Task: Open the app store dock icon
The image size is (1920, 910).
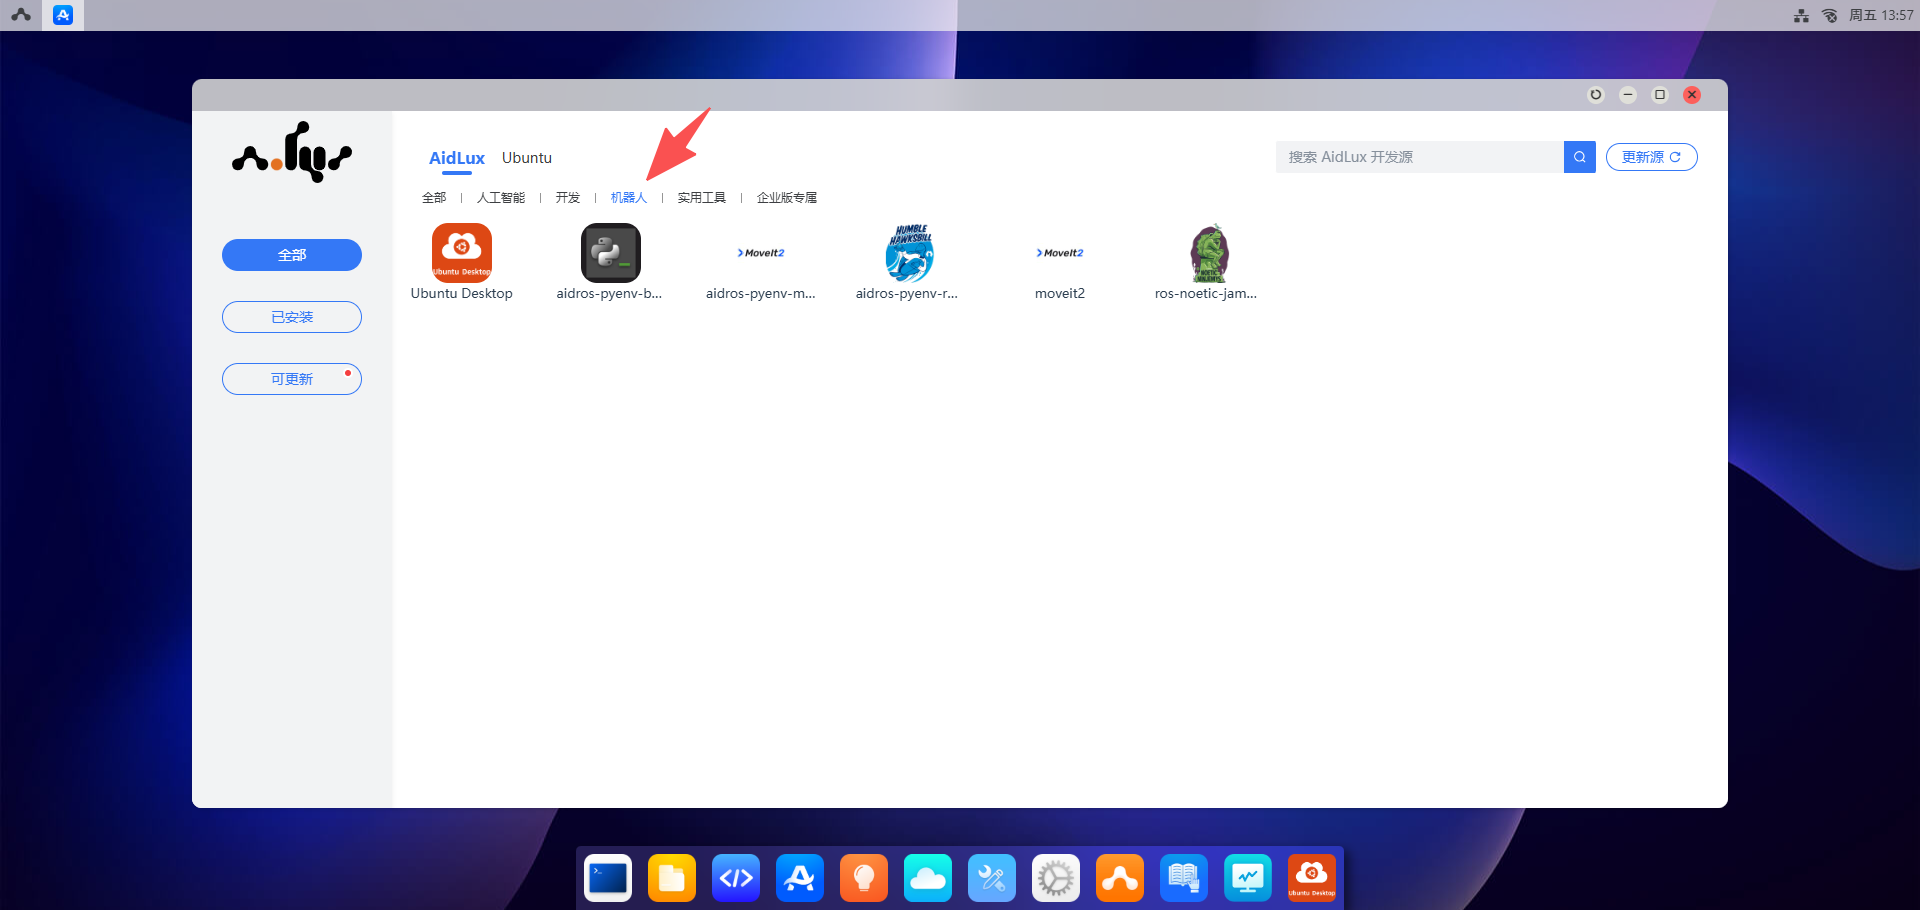Action: click(800, 878)
